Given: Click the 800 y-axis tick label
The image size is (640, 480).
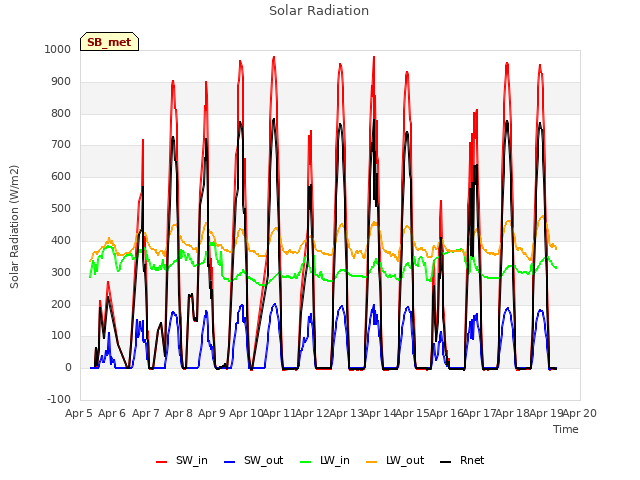Looking at the screenshot, I should point(61,113).
